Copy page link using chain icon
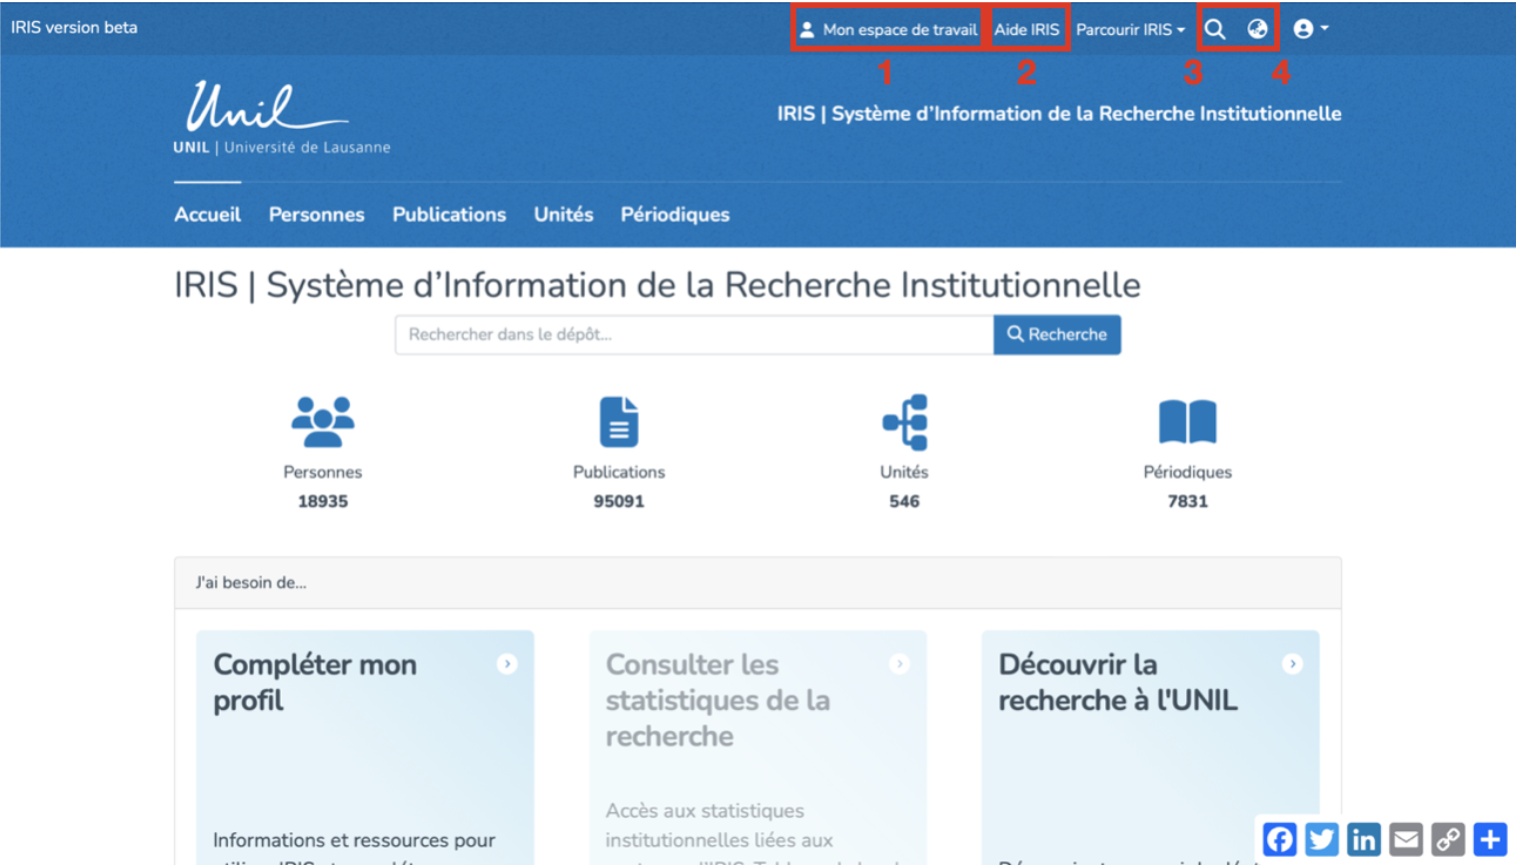The image size is (1520, 868). [1448, 840]
